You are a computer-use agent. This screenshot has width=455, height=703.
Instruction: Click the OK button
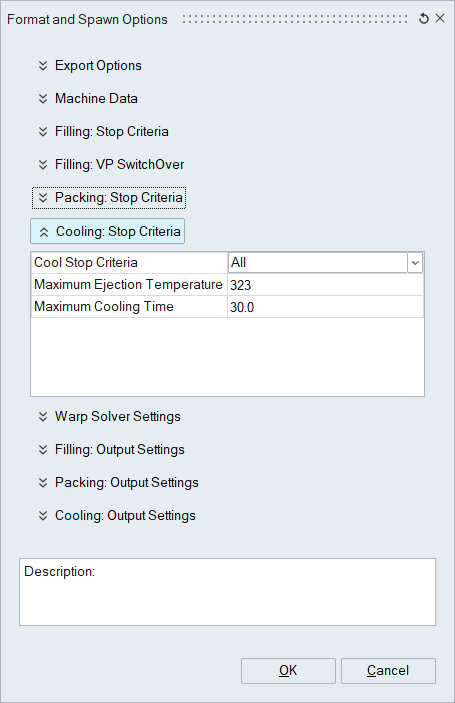pos(288,671)
